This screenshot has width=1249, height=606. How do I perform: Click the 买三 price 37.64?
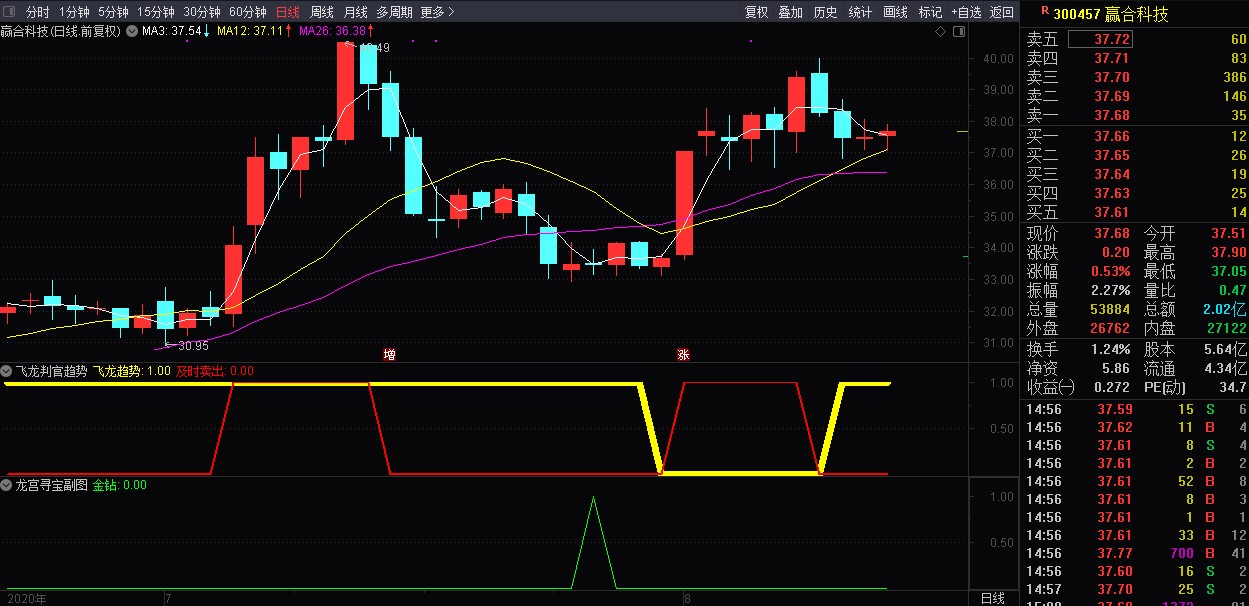pos(1112,174)
